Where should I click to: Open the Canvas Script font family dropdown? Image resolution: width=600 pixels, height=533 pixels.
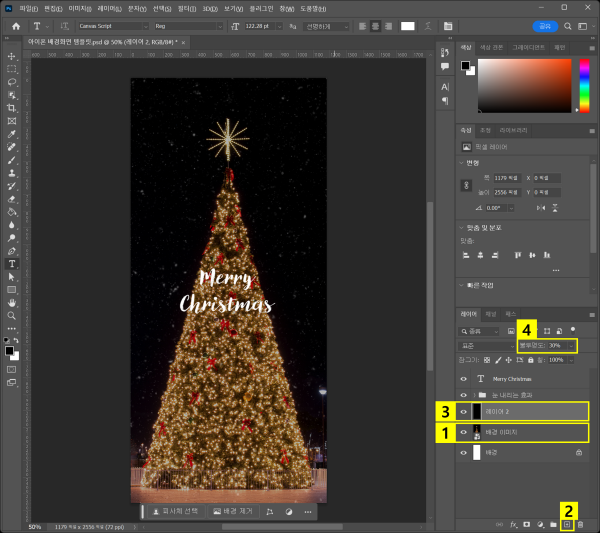coord(145,26)
